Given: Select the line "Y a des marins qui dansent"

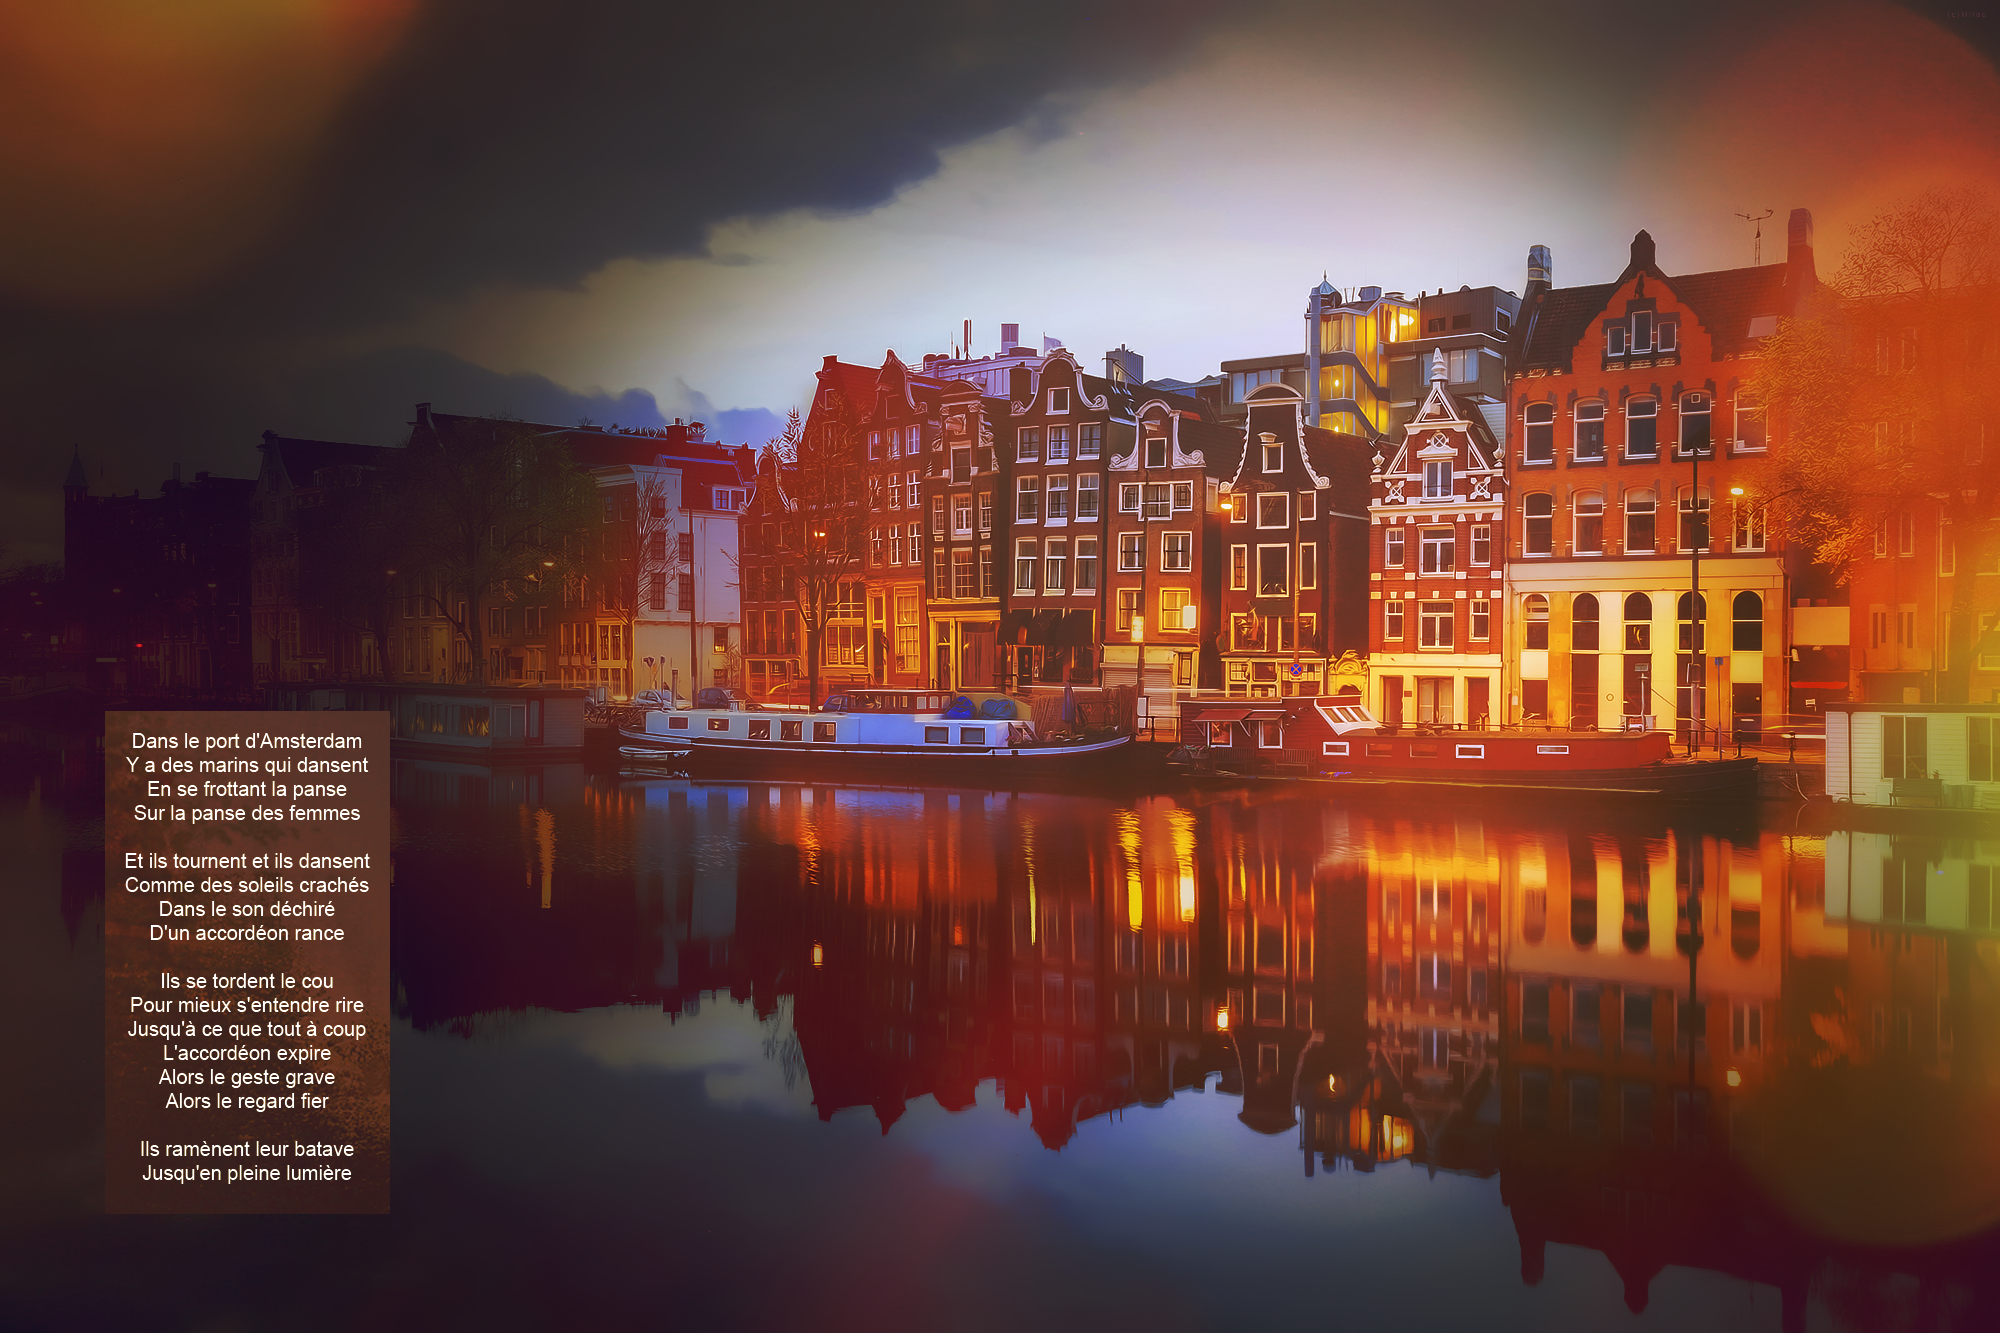Looking at the screenshot, I should pos(247,765).
